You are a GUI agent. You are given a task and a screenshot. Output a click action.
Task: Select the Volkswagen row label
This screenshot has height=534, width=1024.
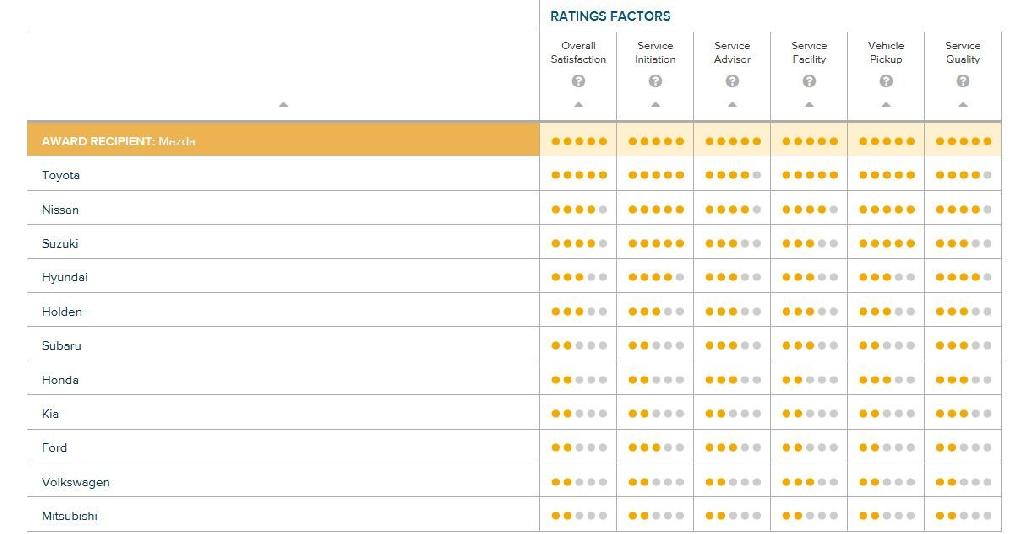click(x=76, y=482)
